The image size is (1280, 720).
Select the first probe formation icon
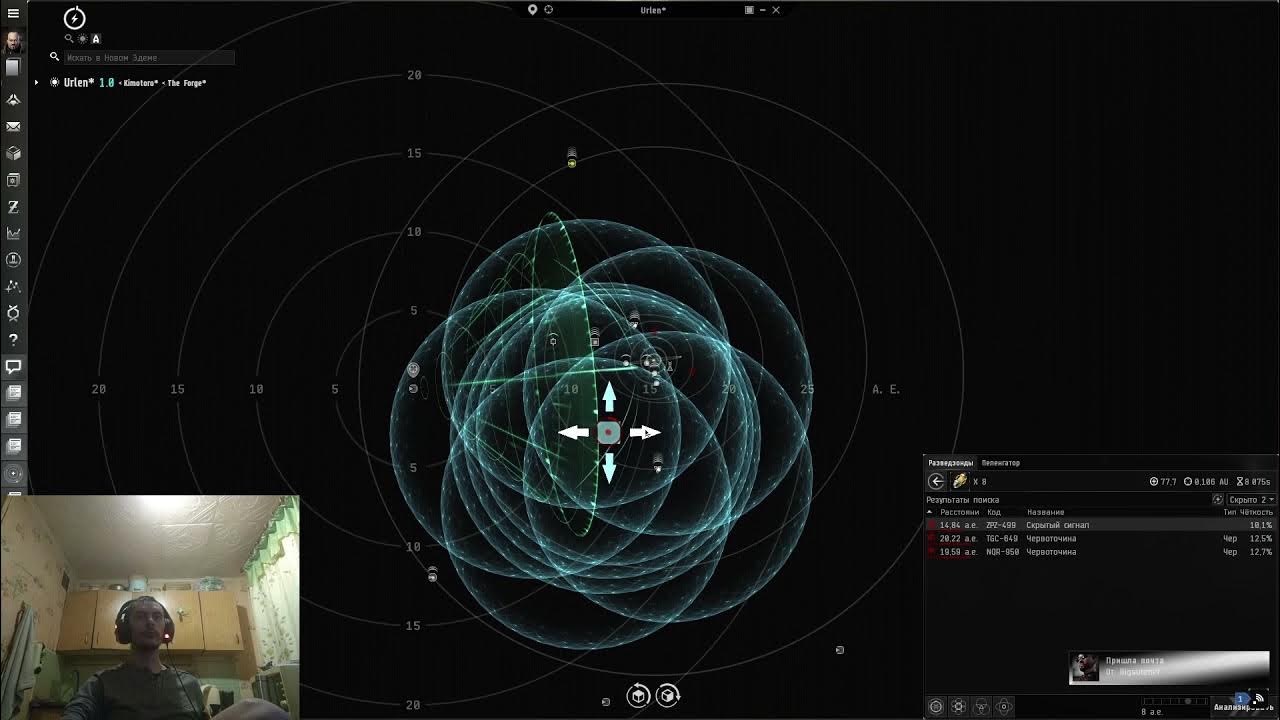click(x=936, y=706)
